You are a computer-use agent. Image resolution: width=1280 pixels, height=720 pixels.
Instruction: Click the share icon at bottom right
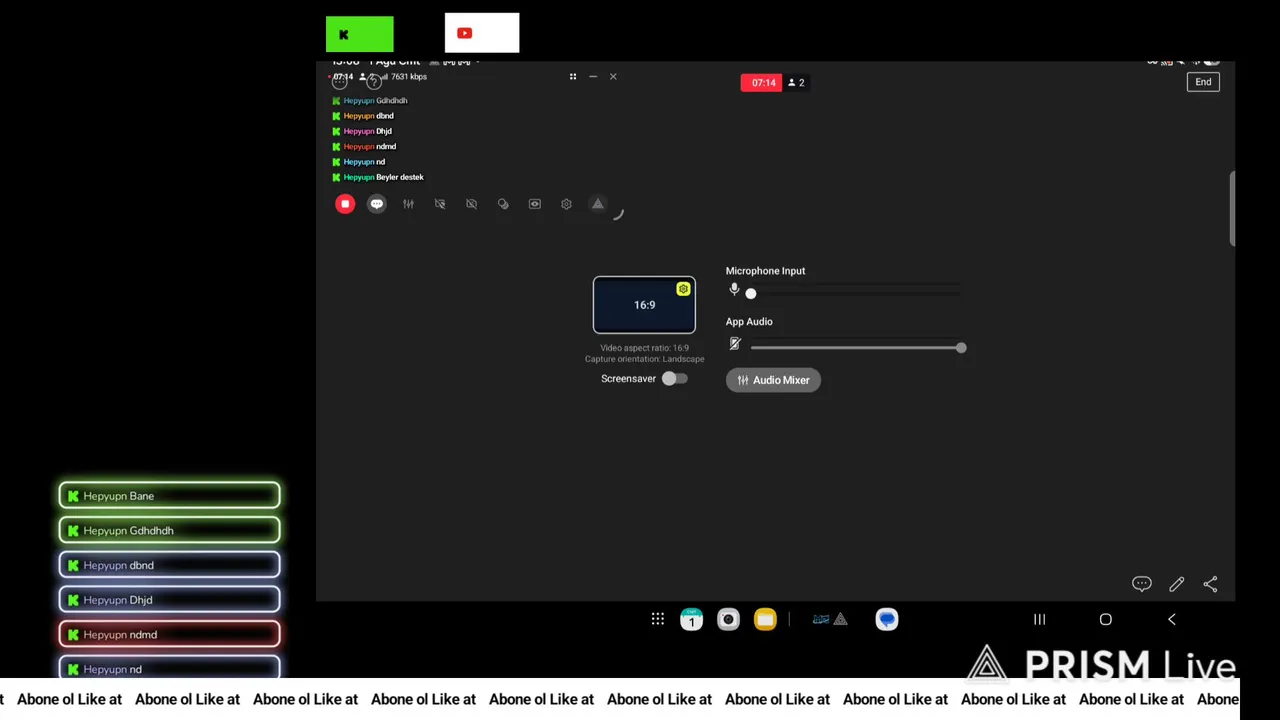1210,584
